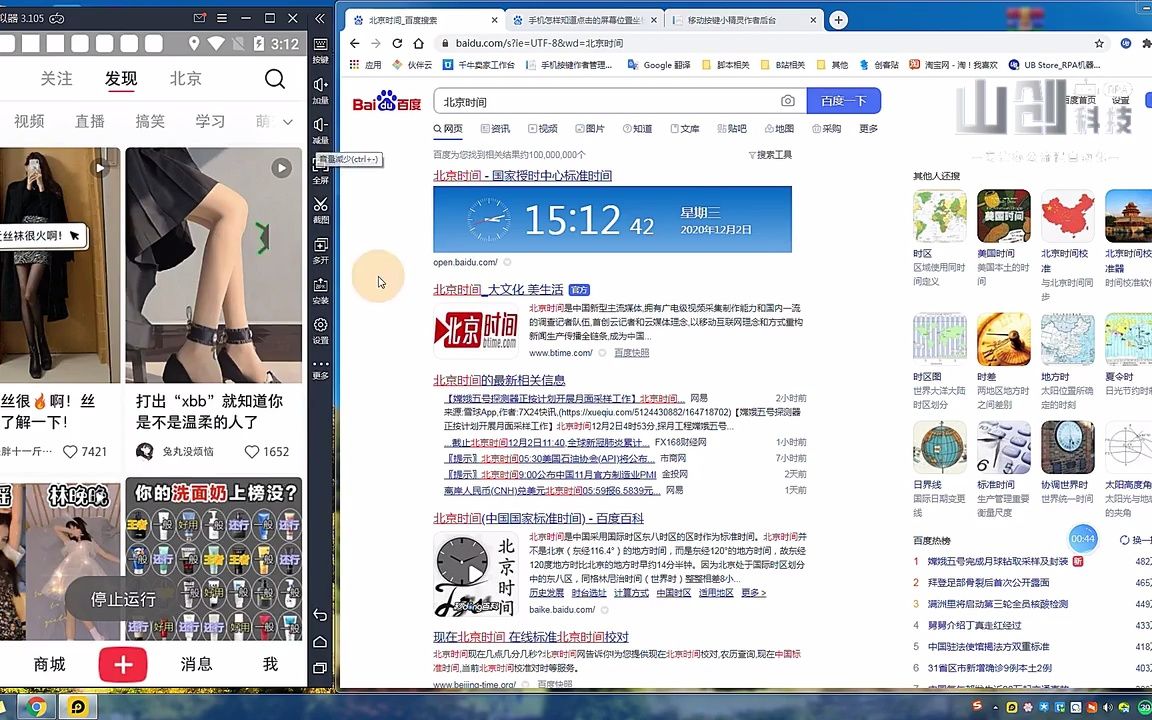Viewport: 1152px width, 720px height.
Task: Raise volume using the 加量 emulator icon
Action: click(x=320, y=88)
